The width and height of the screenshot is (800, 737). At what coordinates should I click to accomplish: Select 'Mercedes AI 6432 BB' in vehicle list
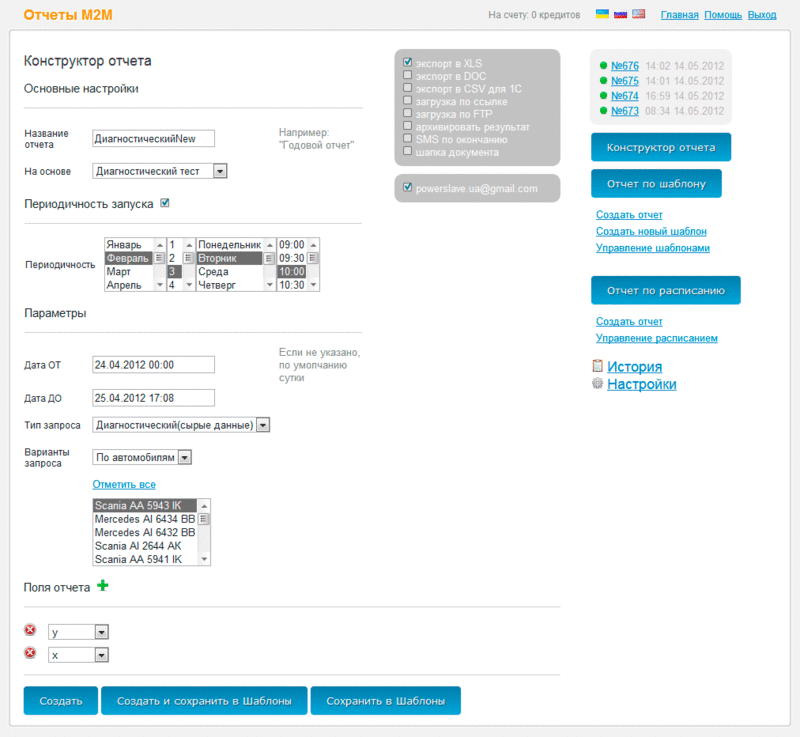click(145, 532)
